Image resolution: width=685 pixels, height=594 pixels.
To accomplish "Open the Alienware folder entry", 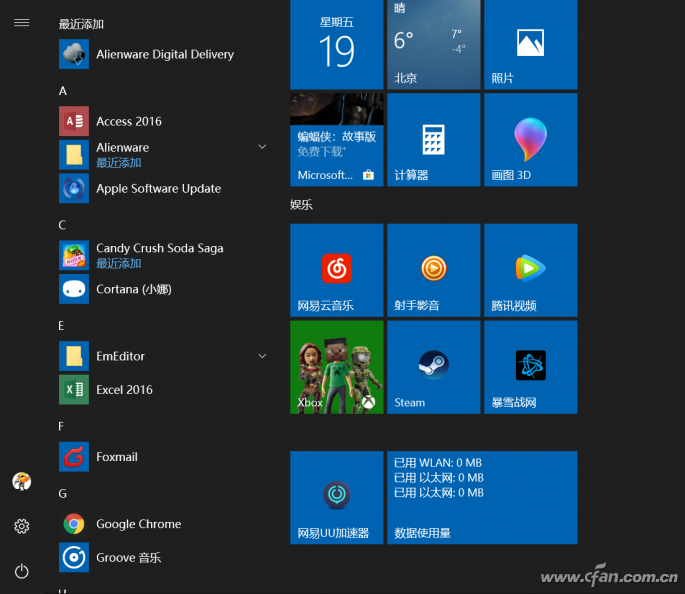I will 164,155.
